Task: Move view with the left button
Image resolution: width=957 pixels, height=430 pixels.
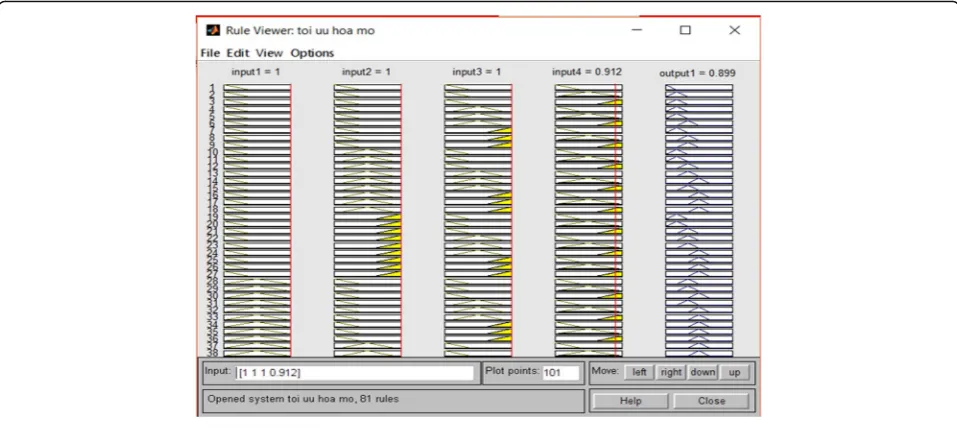Action: [639, 372]
